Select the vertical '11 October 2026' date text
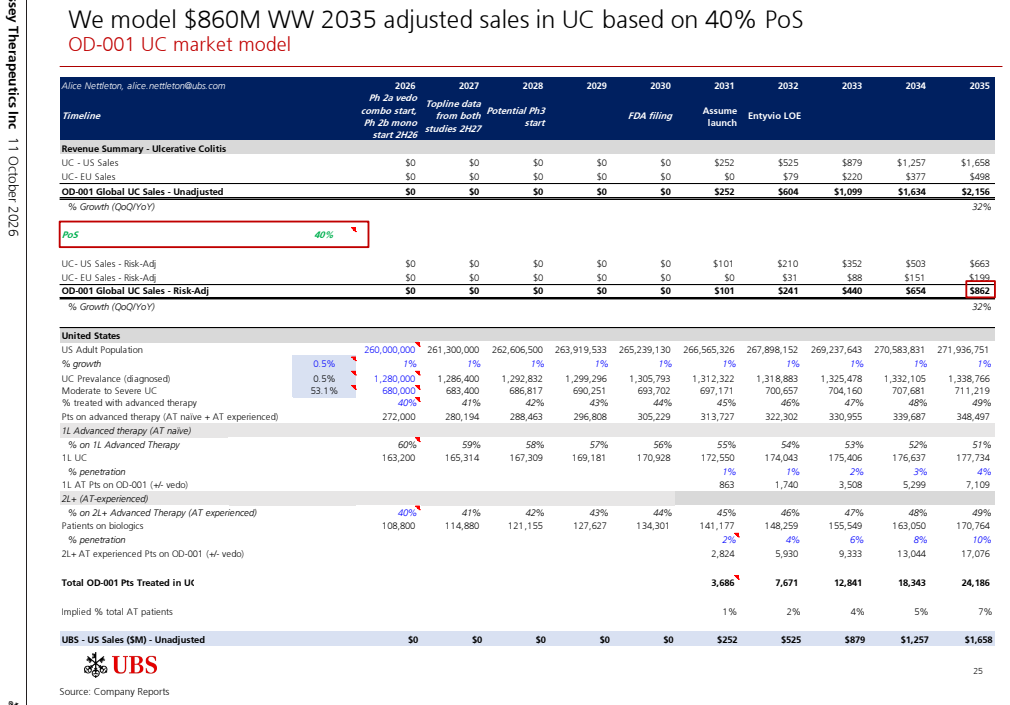The image size is (1010, 705). point(13,187)
